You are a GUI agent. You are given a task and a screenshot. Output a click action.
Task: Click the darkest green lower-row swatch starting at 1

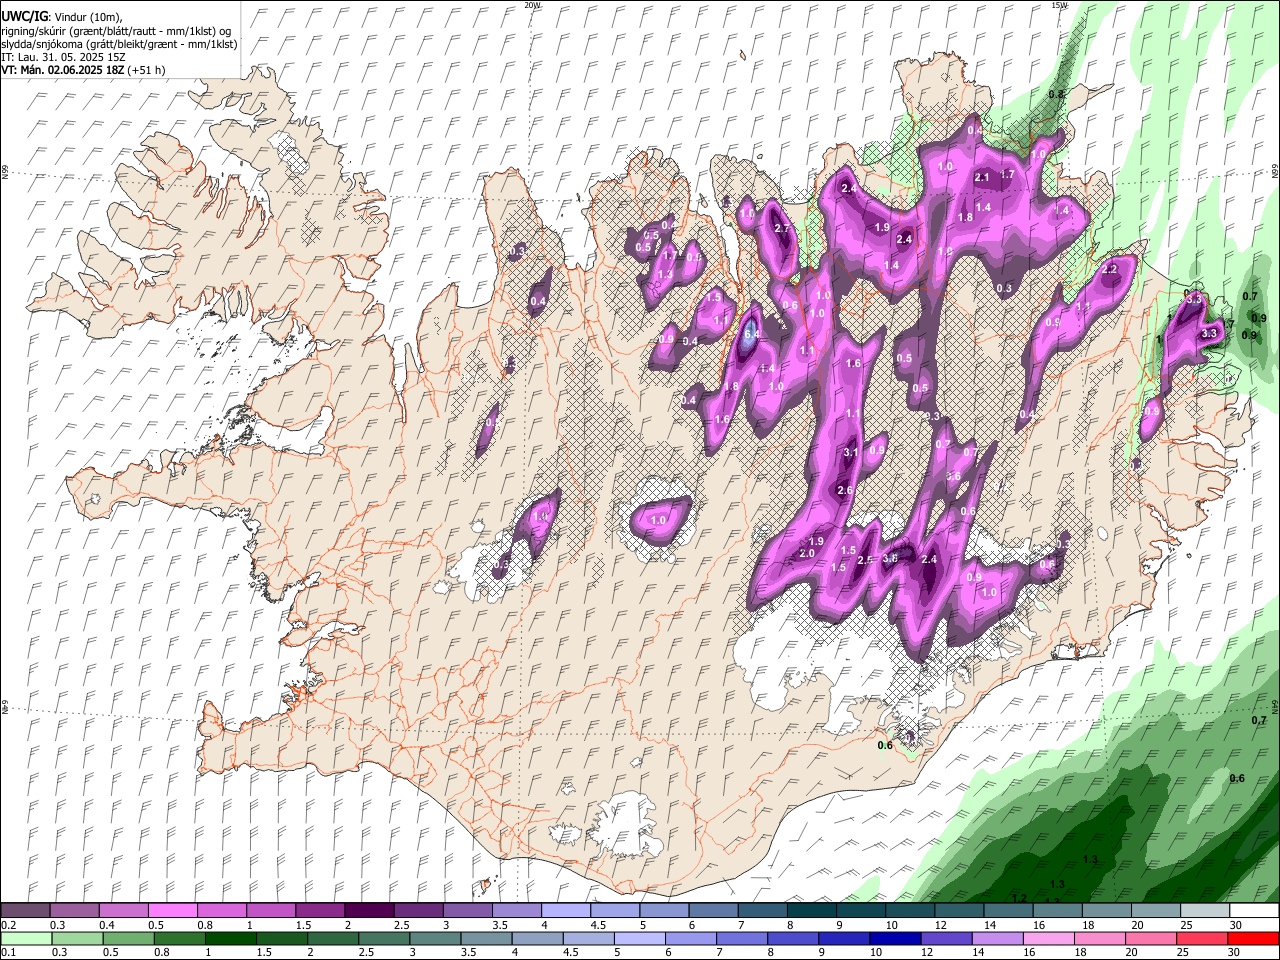pyautogui.click(x=230, y=939)
